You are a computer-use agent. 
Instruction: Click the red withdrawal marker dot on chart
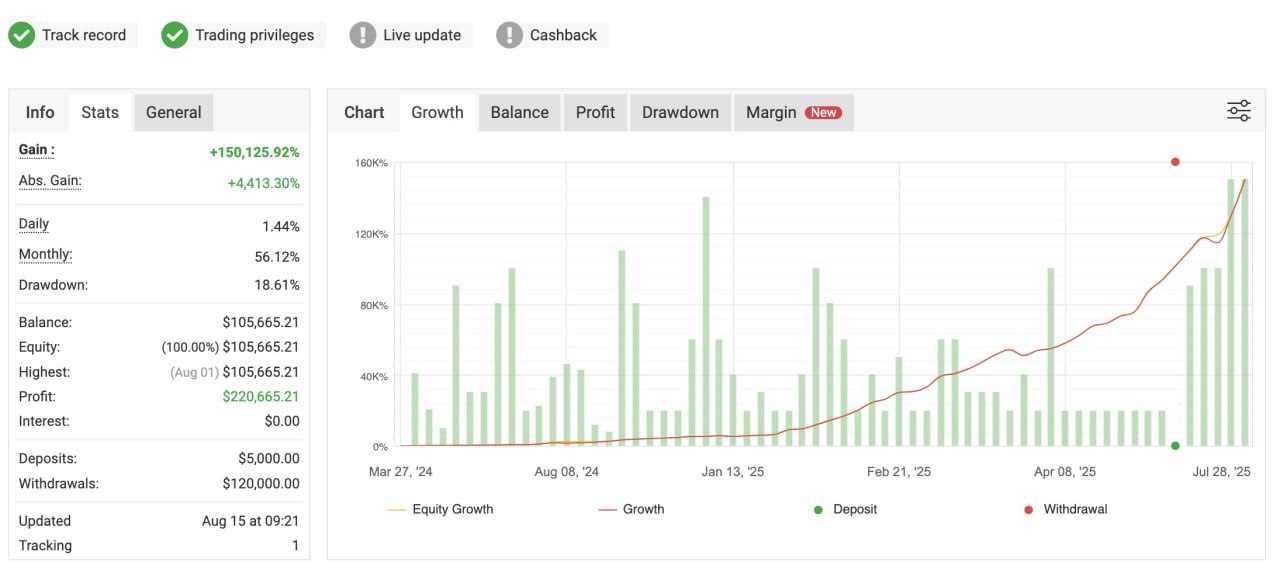[x=1175, y=162]
